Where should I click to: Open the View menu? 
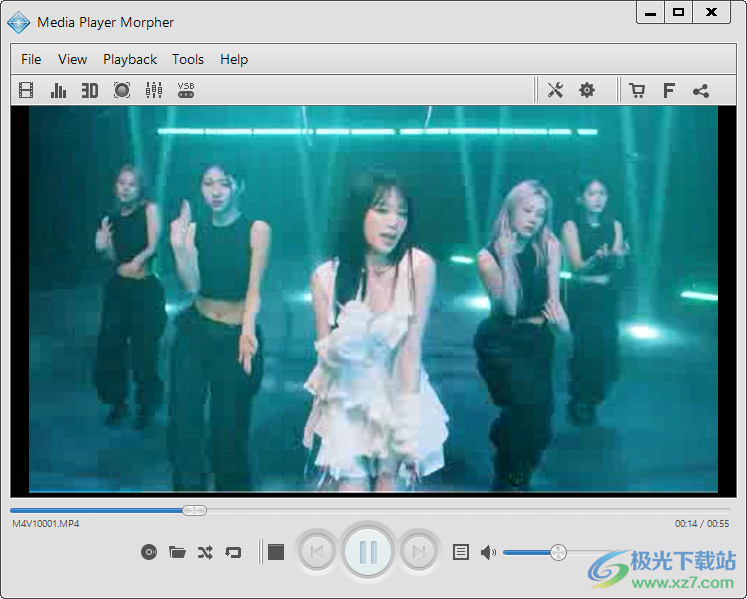tap(72, 60)
